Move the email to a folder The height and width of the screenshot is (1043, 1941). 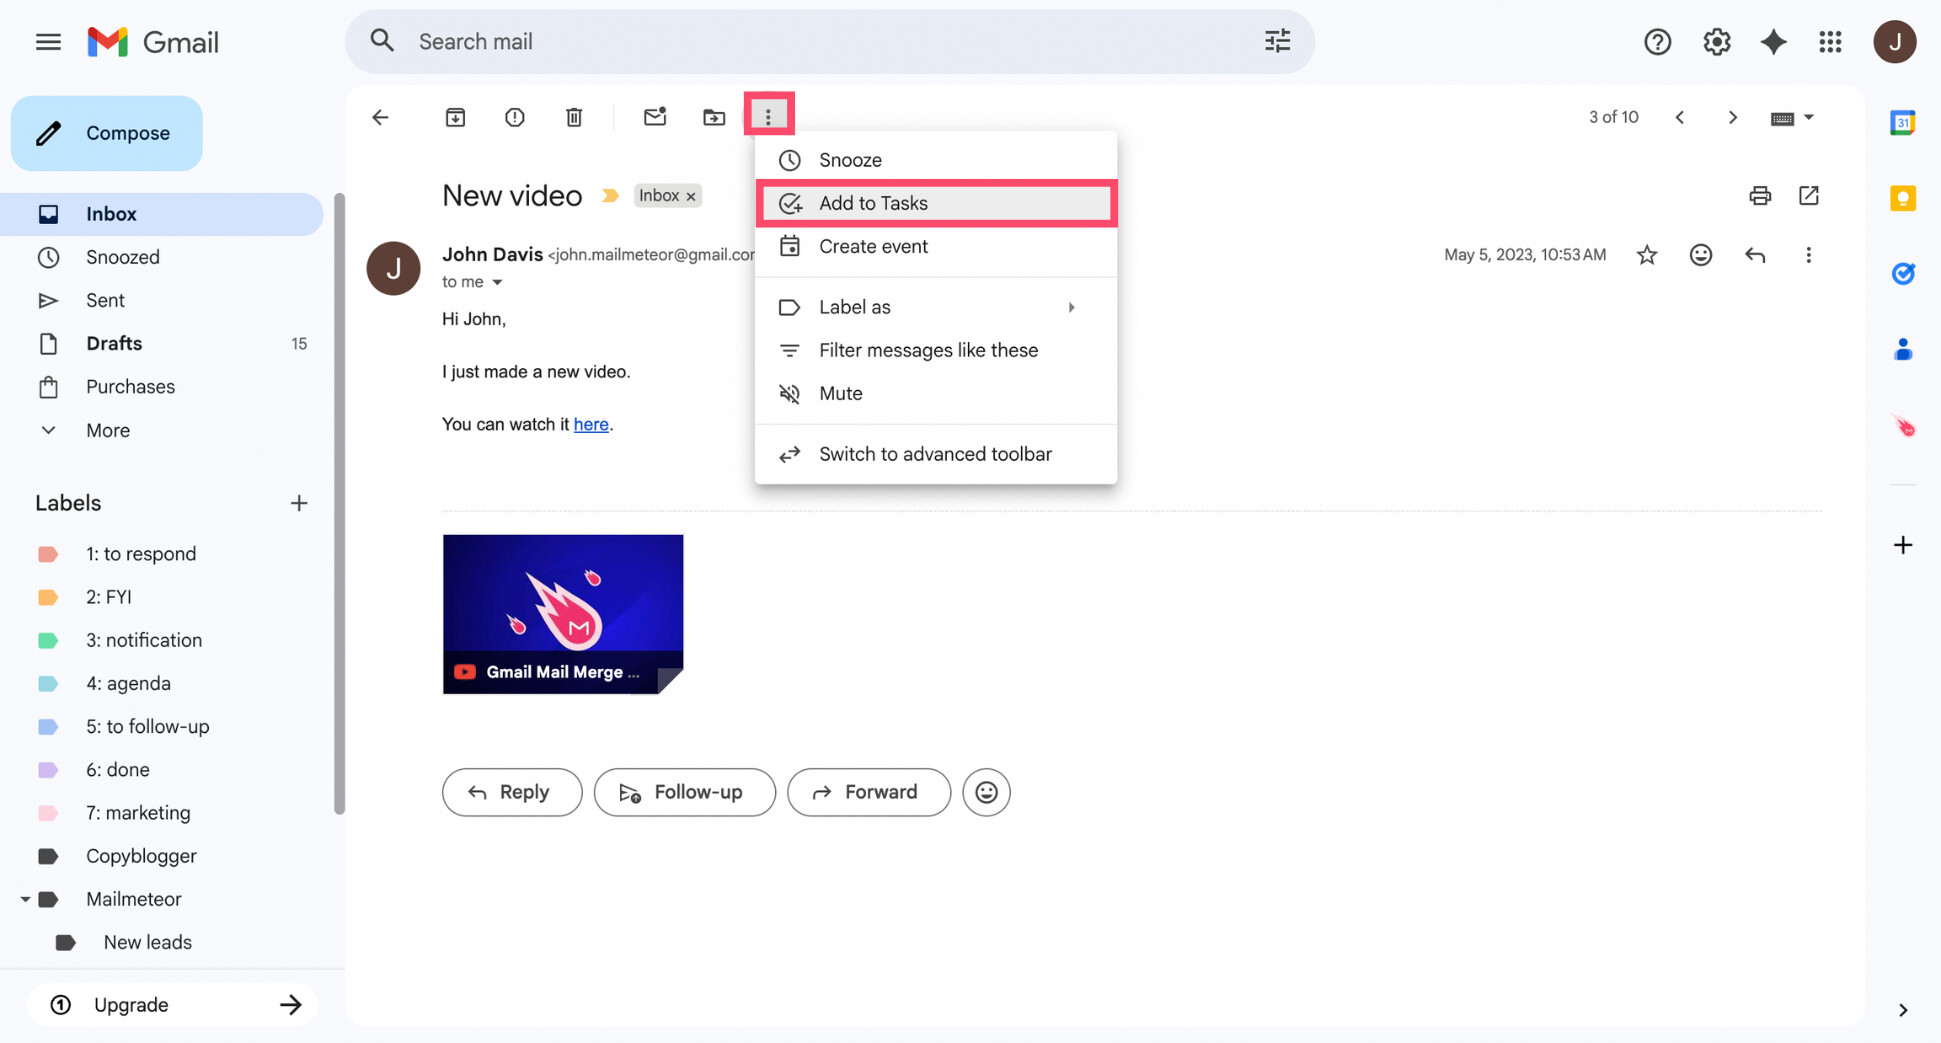[714, 117]
